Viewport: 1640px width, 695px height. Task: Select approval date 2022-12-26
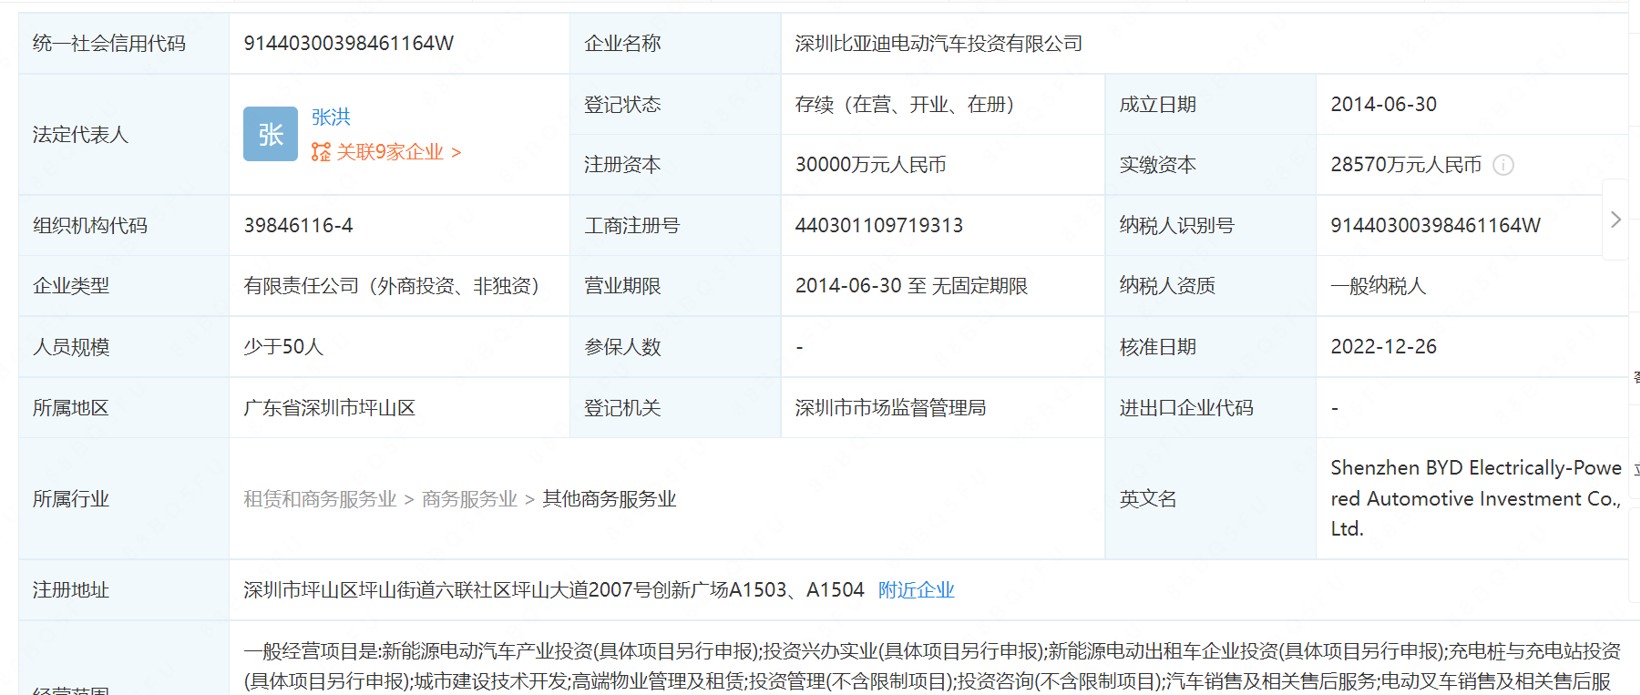coord(1383,347)
